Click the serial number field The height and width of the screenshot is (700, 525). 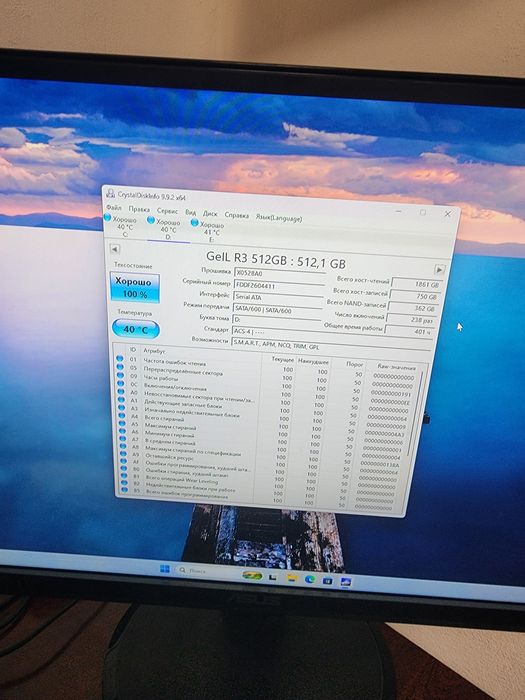279,286
